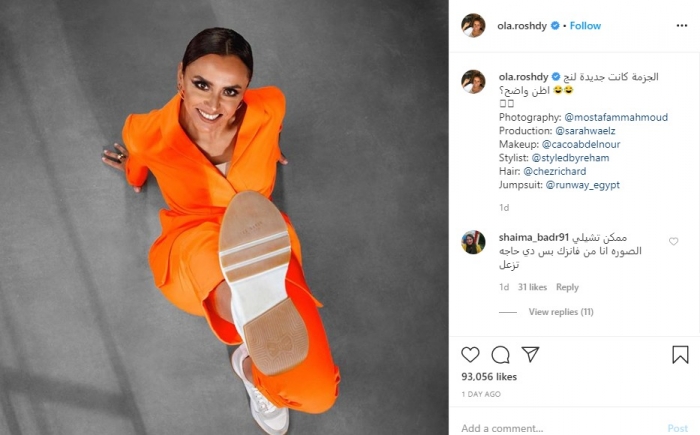Save the post with the bookmark icon
700x435 pixels.
(x=680, y=355)
